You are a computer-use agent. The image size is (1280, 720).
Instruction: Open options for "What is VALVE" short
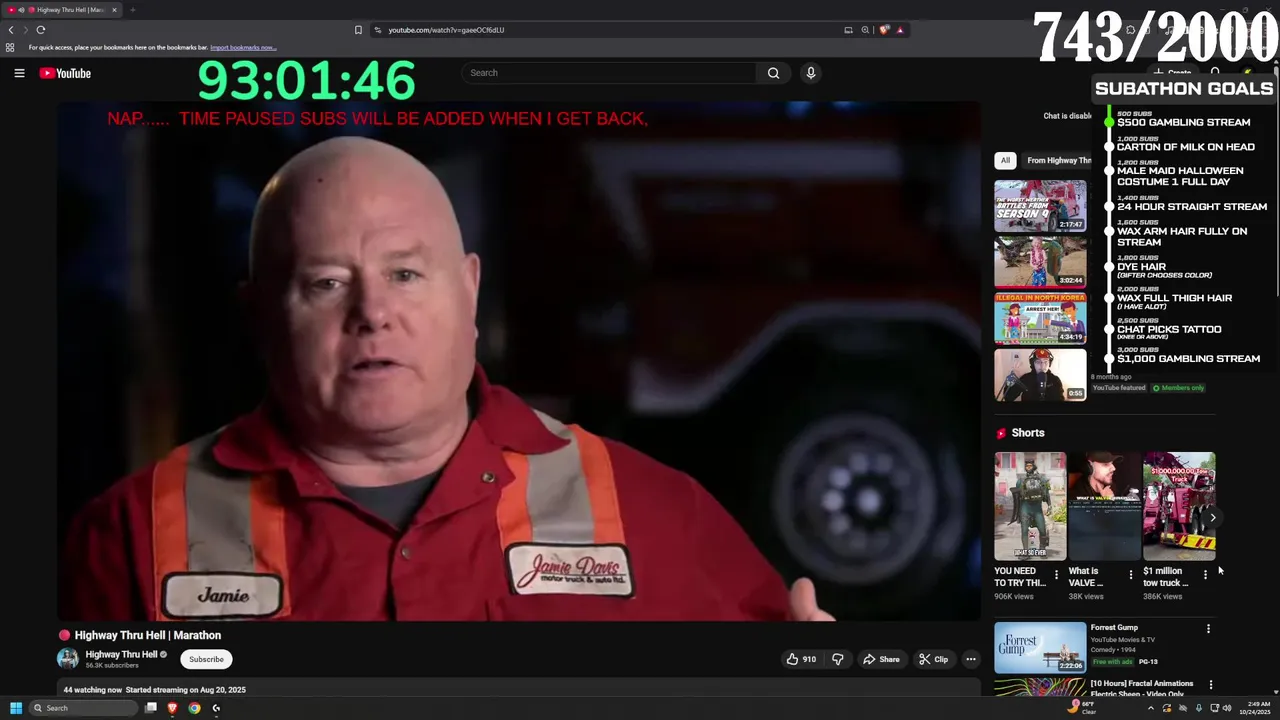click(1131, 575)
